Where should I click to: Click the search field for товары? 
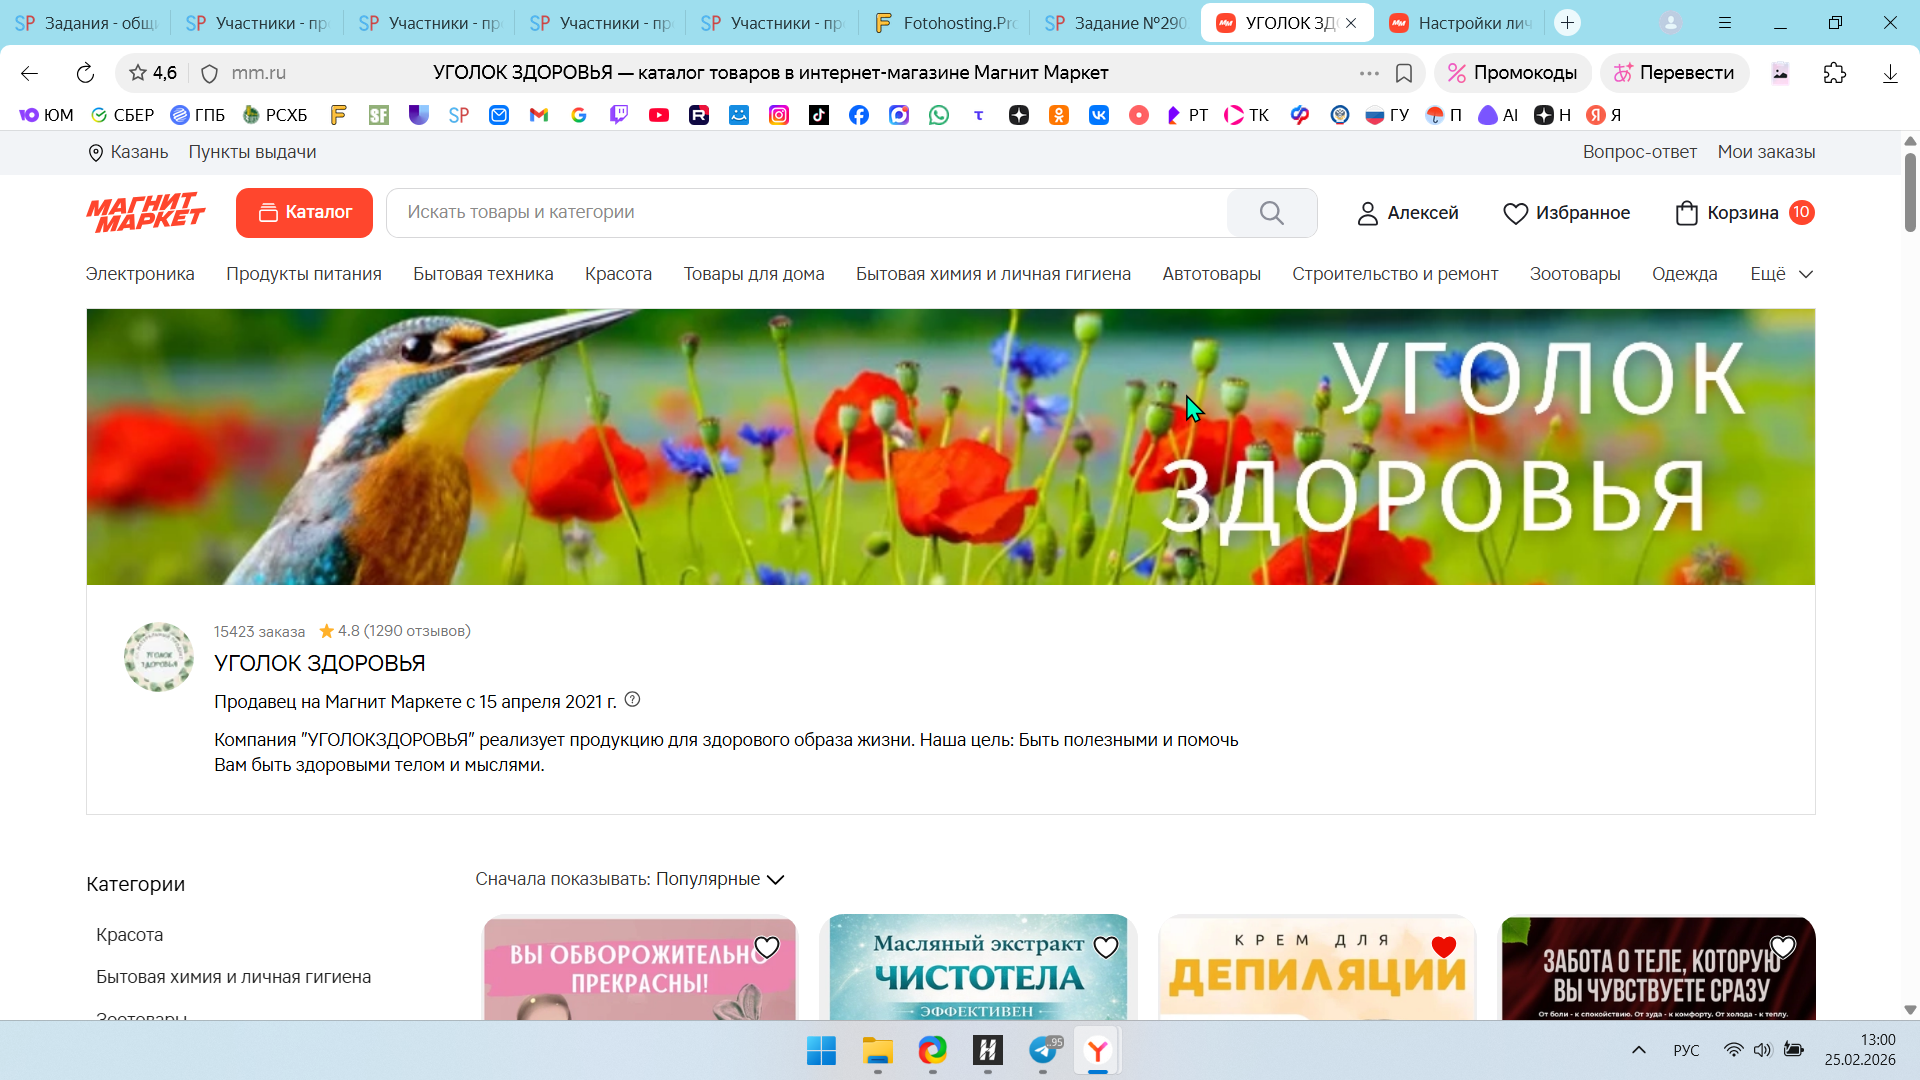pyautogui.click(x=800, y=212)
